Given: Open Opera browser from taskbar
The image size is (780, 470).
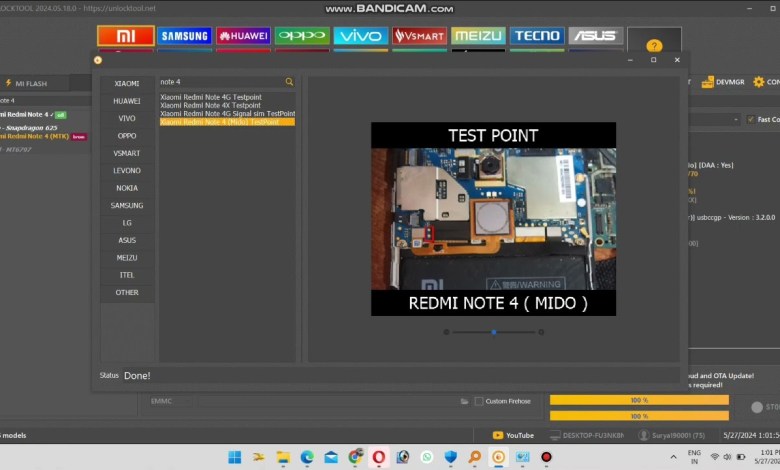Looking at the screenshot, I should [379, 457].
